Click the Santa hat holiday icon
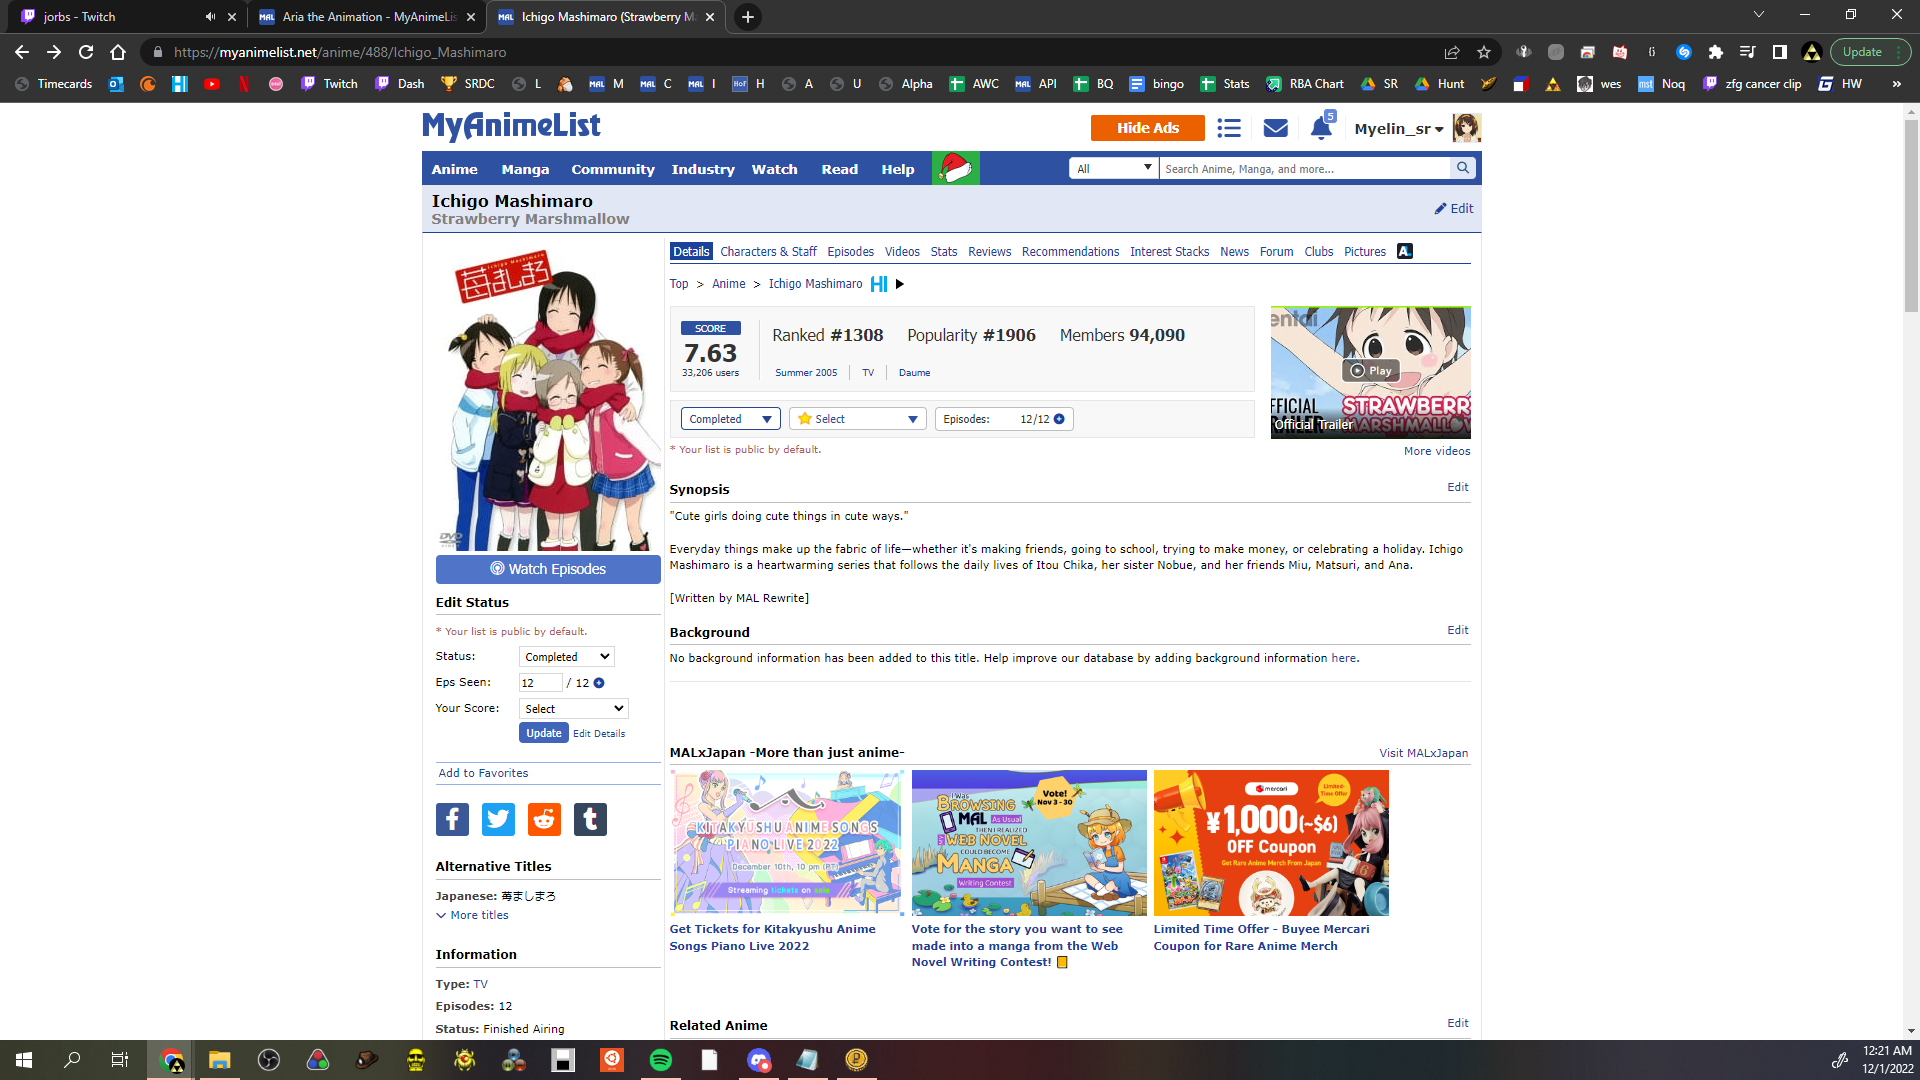 click(955, 168)
